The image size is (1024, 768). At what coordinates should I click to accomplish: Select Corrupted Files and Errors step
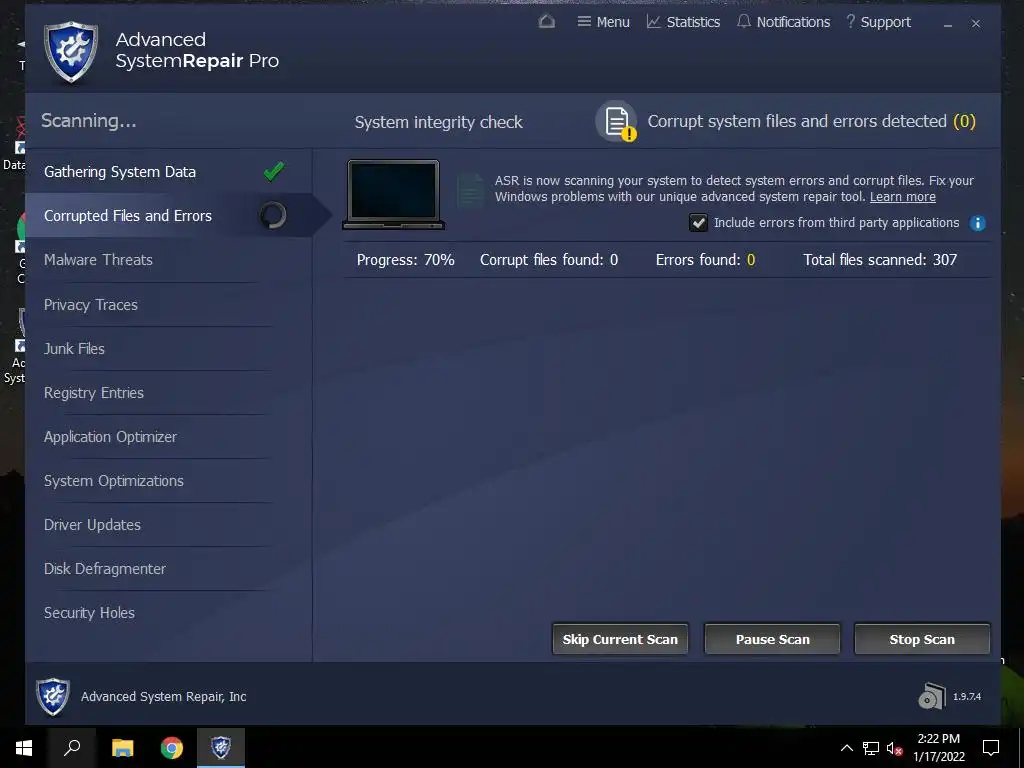point(168,216)
